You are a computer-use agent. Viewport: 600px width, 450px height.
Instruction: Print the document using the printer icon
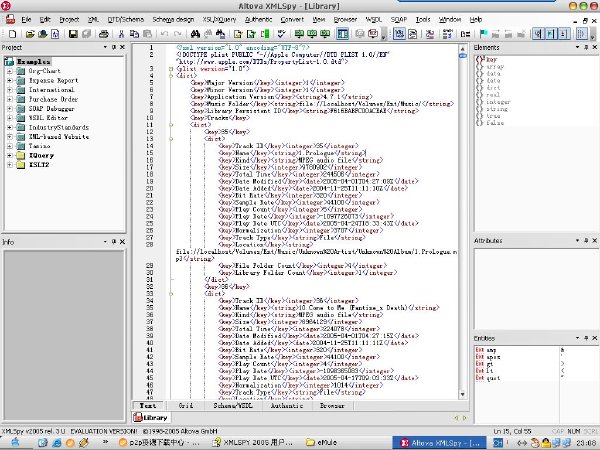[x=104, y=34]
